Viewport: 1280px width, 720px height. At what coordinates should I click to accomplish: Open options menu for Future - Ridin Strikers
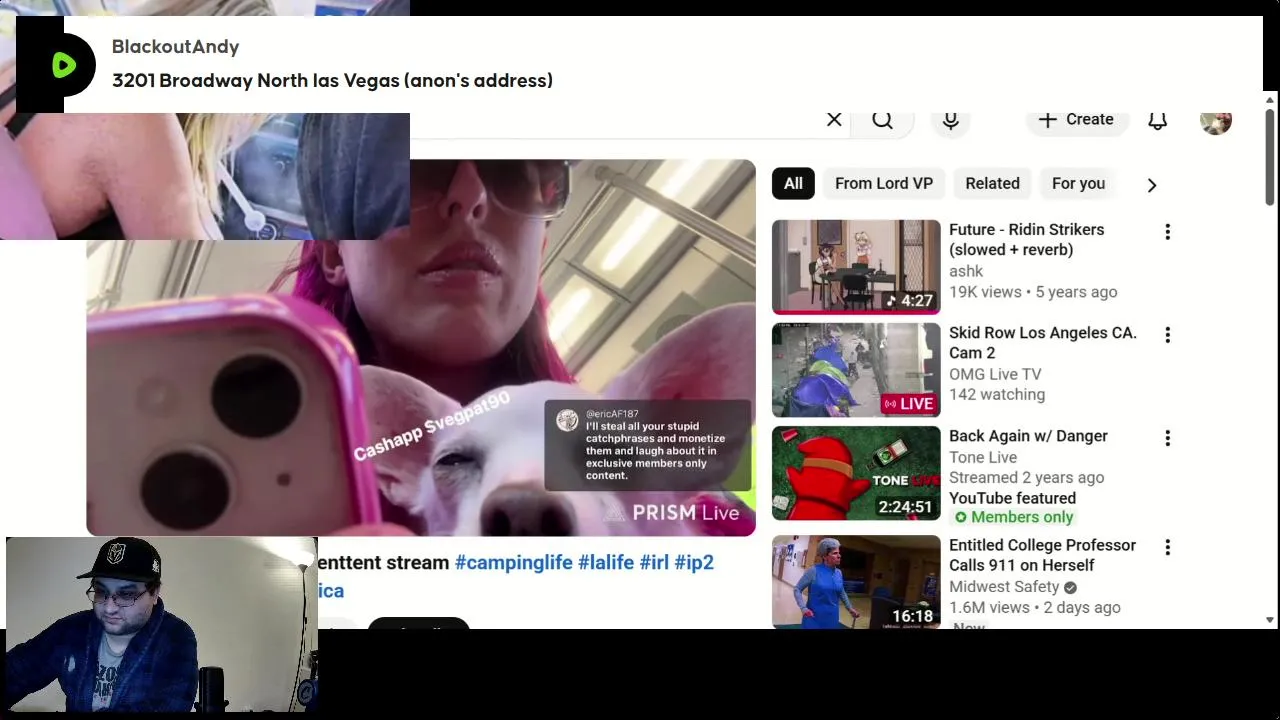[1167, 232]
